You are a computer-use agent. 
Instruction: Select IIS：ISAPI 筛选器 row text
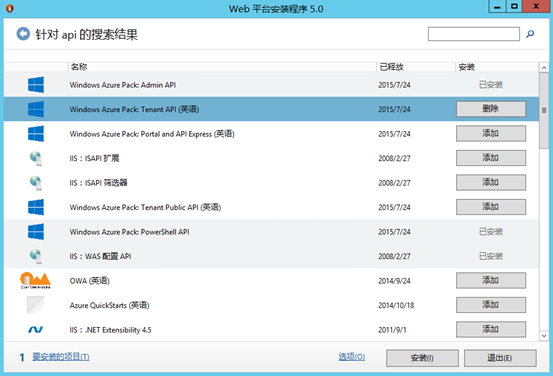(98, 183)
